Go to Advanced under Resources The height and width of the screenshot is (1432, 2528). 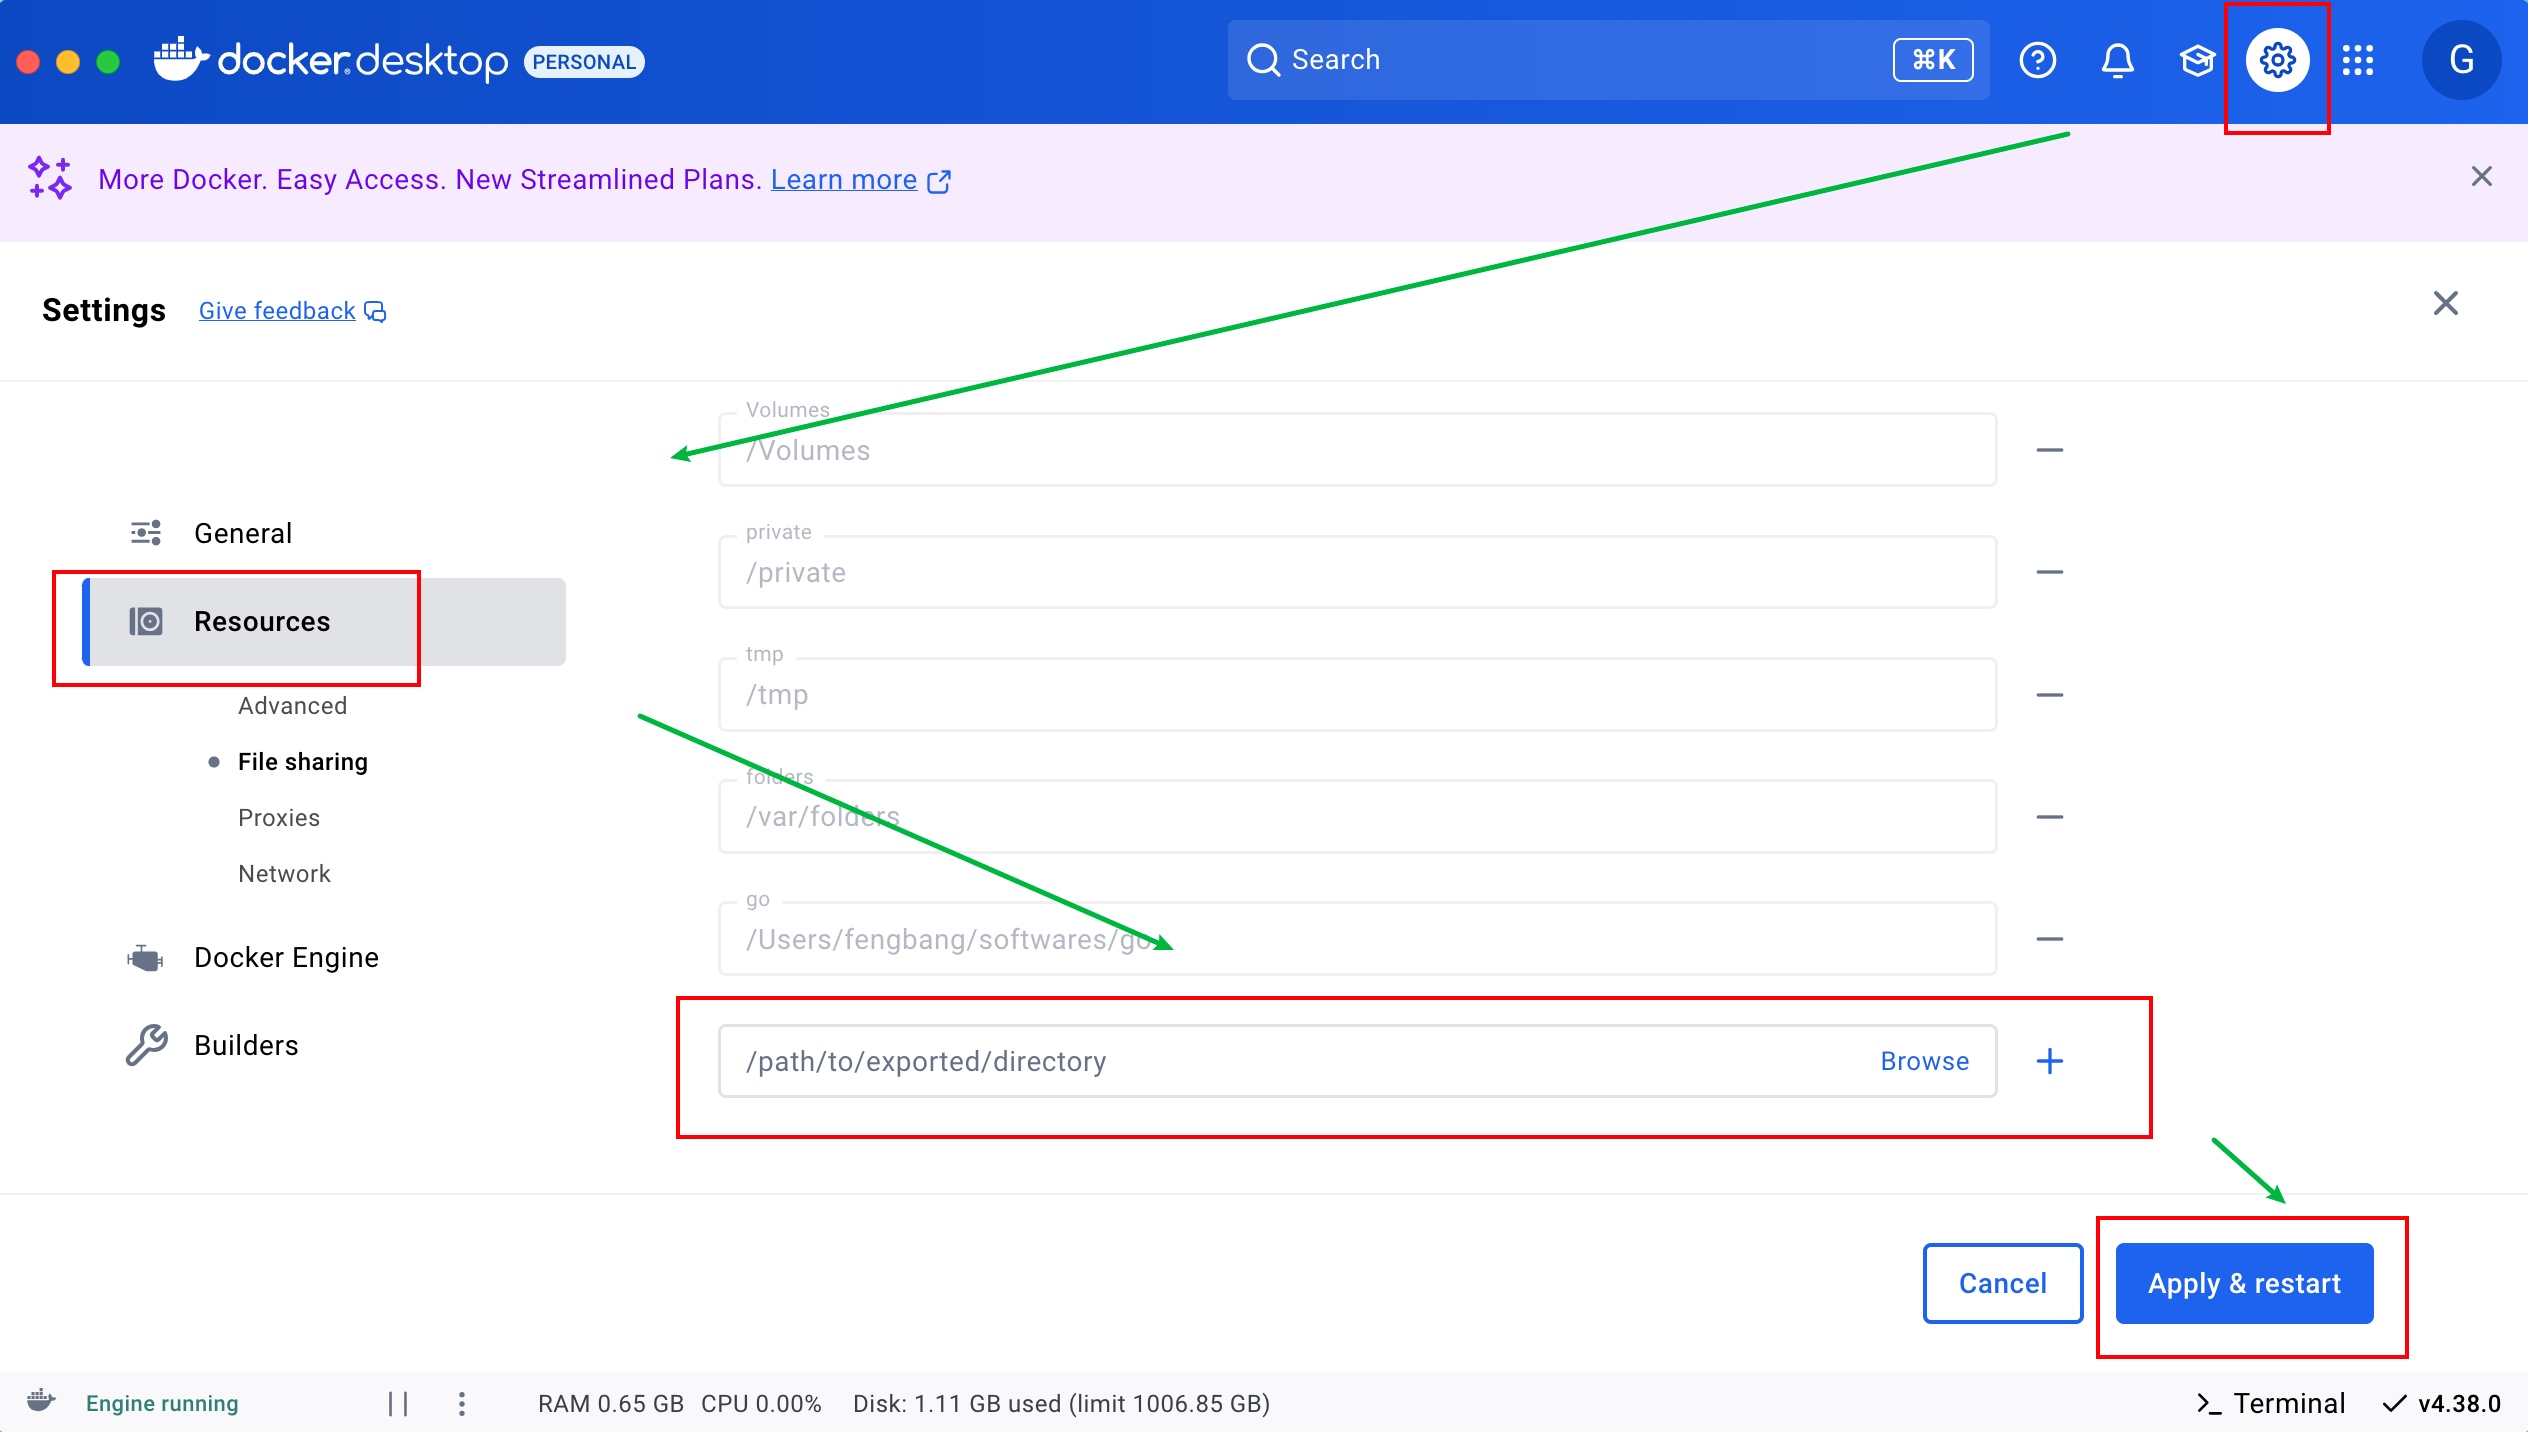point(292,706)
